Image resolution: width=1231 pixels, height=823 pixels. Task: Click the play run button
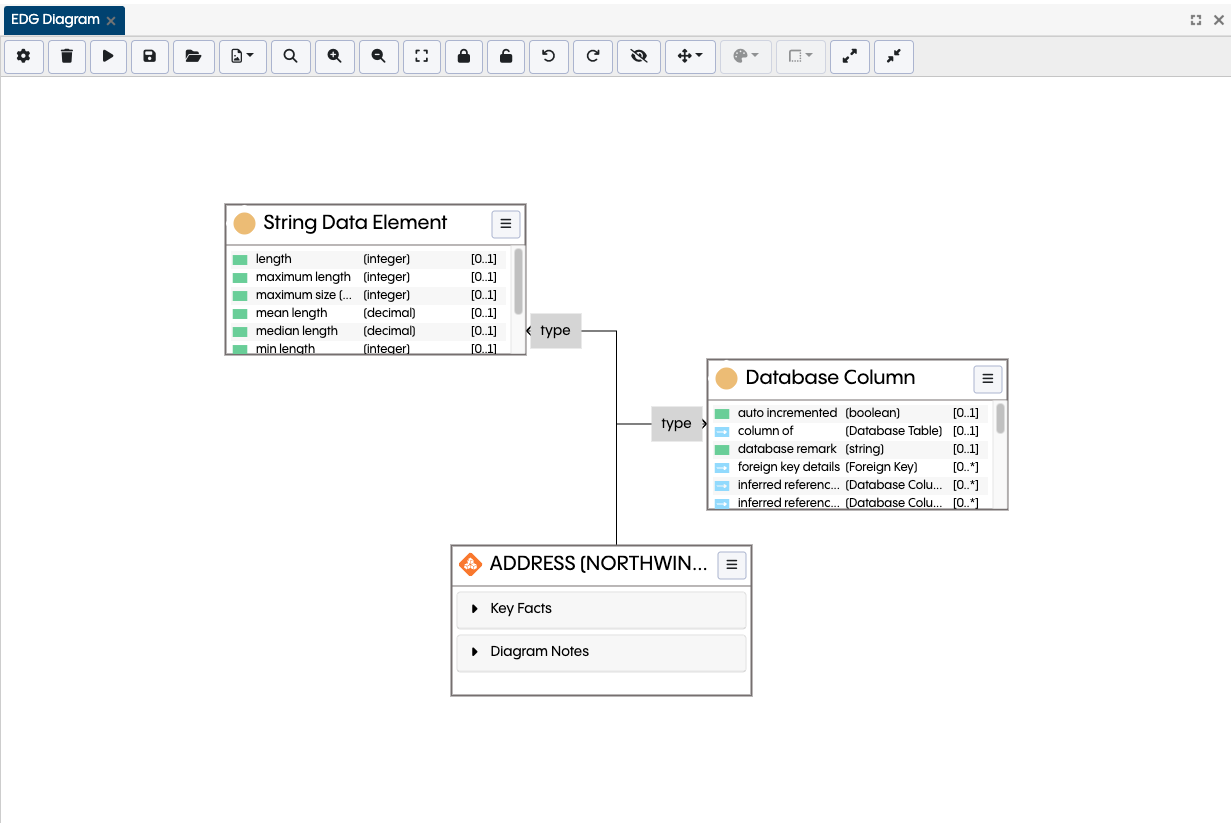(x=108, y=57)
